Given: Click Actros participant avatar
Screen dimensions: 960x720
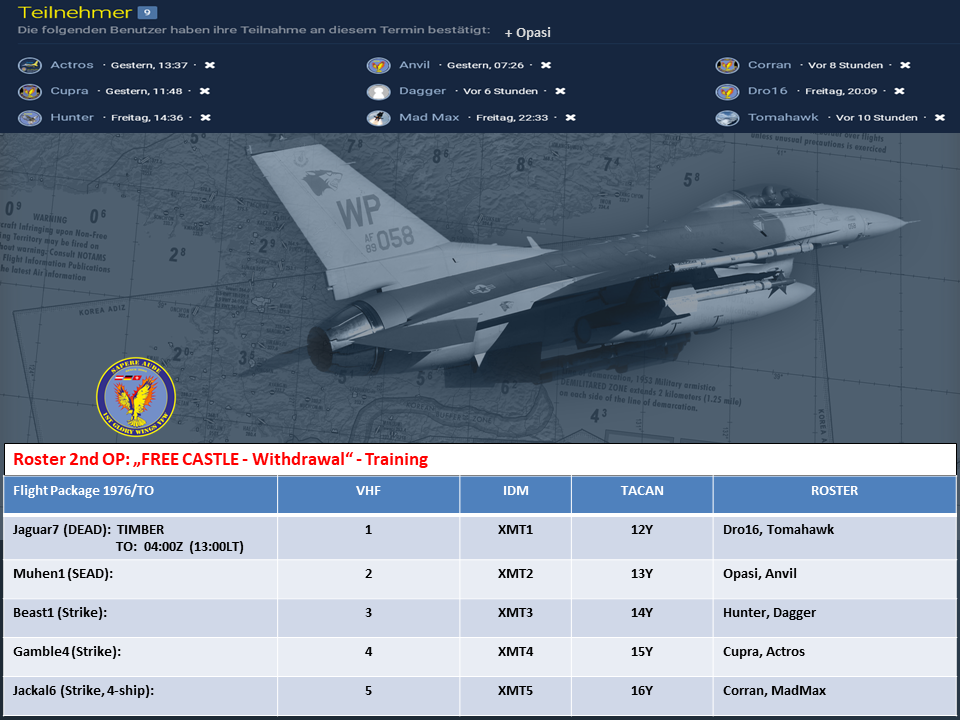Looking at the screenshot, I should point(29,65).
